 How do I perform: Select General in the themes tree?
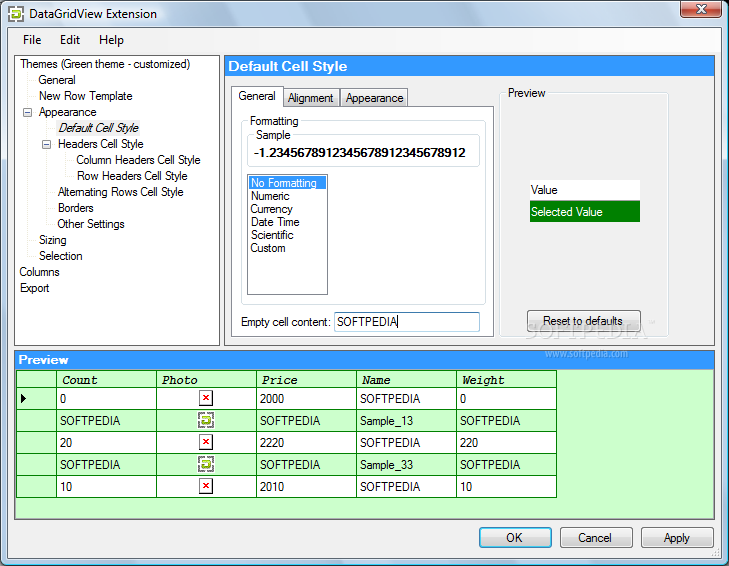pos(57,80)
